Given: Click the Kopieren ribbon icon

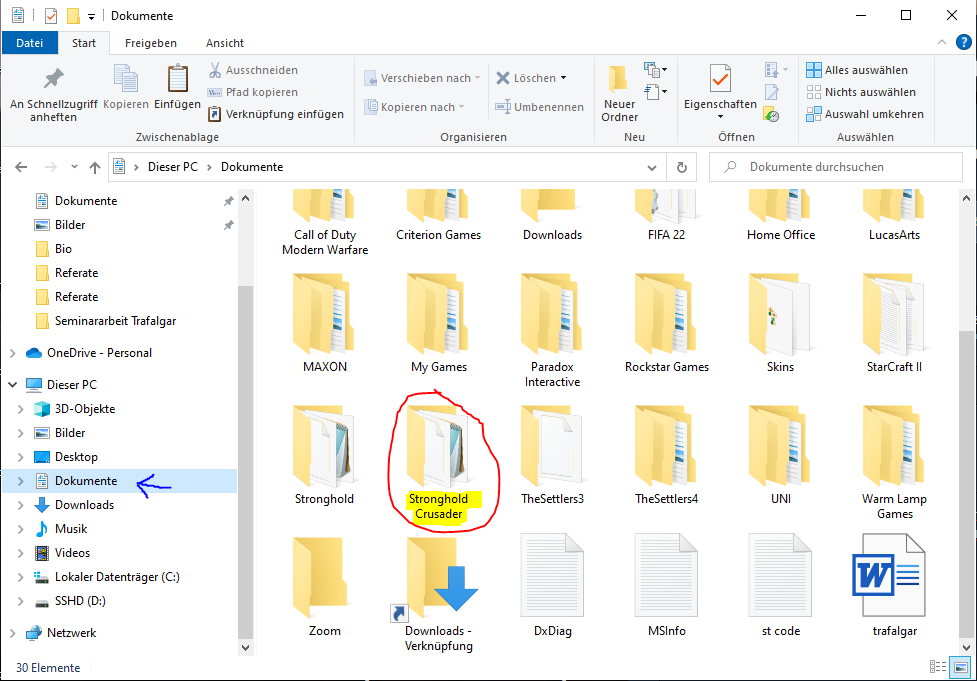Looking at the screenshot, I should point(126,87).
